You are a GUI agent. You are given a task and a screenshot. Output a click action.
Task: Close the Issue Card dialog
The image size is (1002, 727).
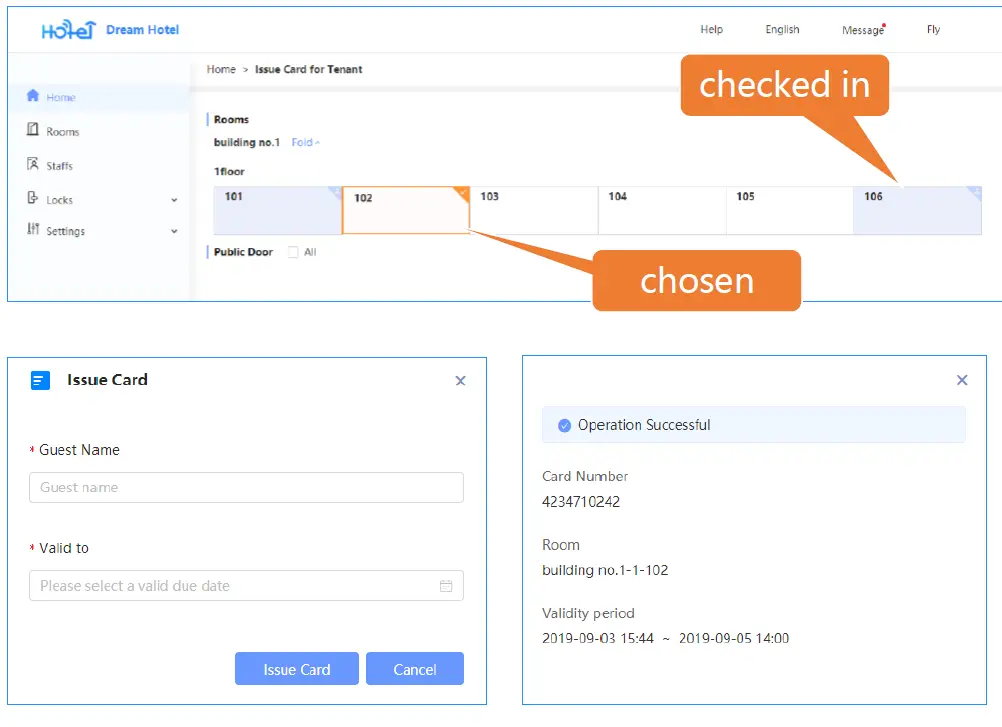[460, 381]
